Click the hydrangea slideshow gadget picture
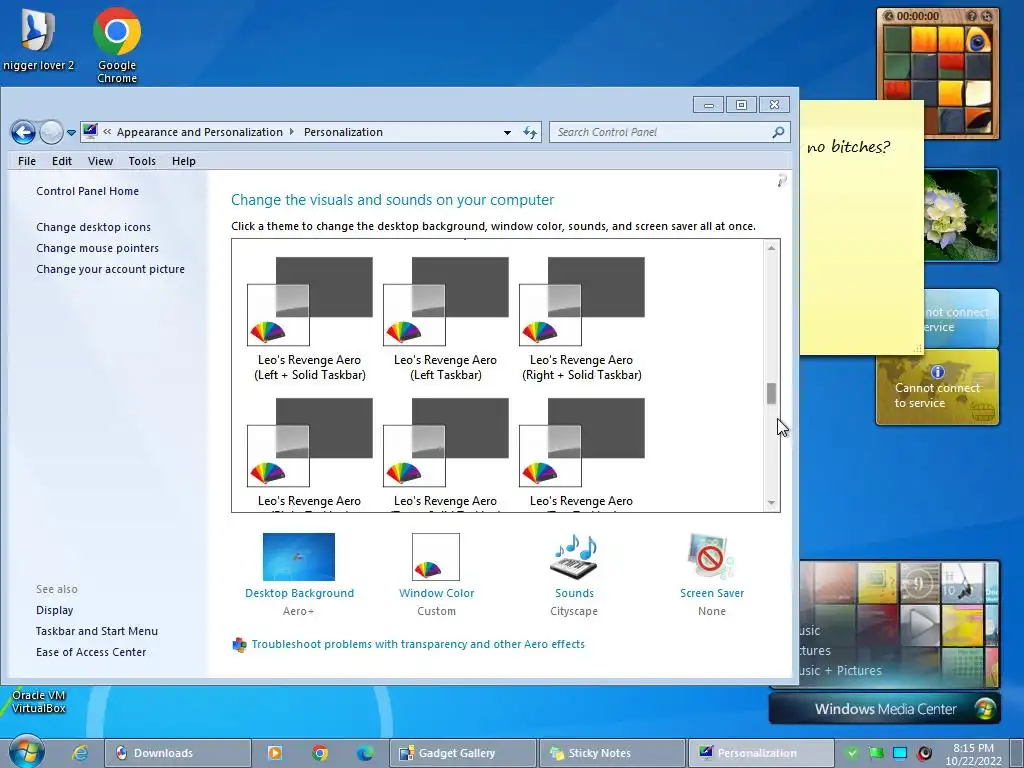The height and width of the screenshot is (768, 1024). (961, 216)
